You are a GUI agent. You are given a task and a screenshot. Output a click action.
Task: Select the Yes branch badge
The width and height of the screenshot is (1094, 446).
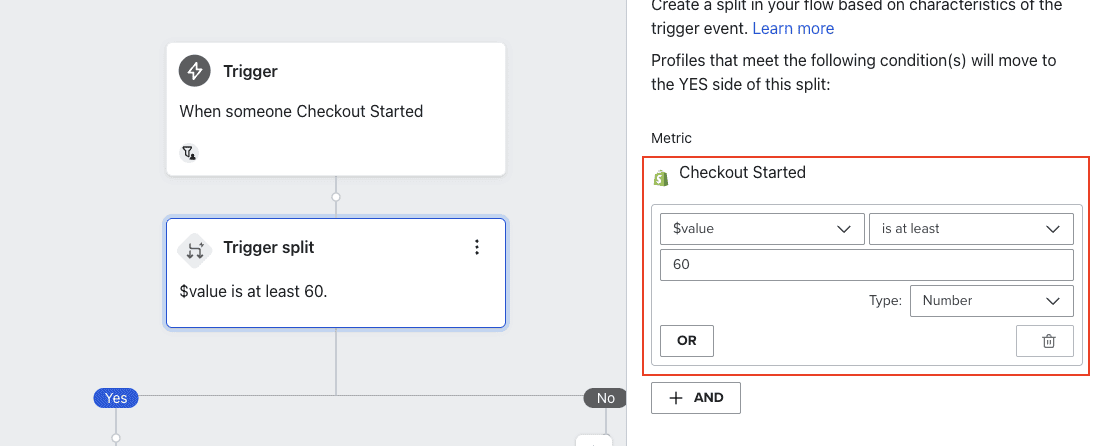click(116, 398)
